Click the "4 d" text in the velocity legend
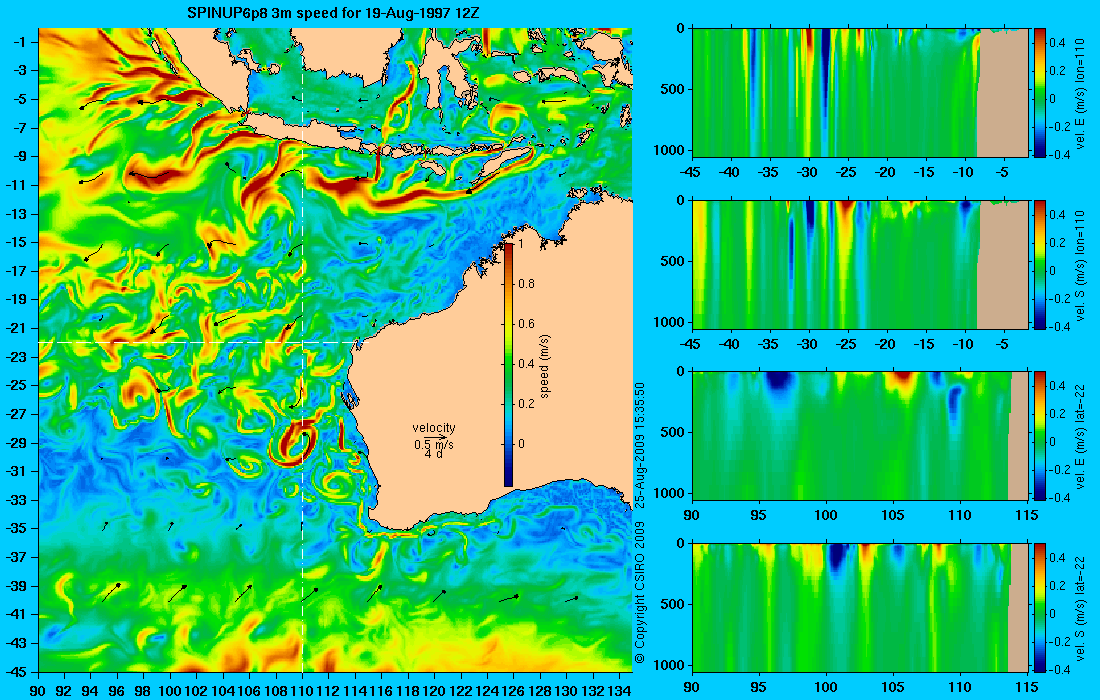This screenshot has height=700, width=1100. pyautogui.click(x=433, y=454)
